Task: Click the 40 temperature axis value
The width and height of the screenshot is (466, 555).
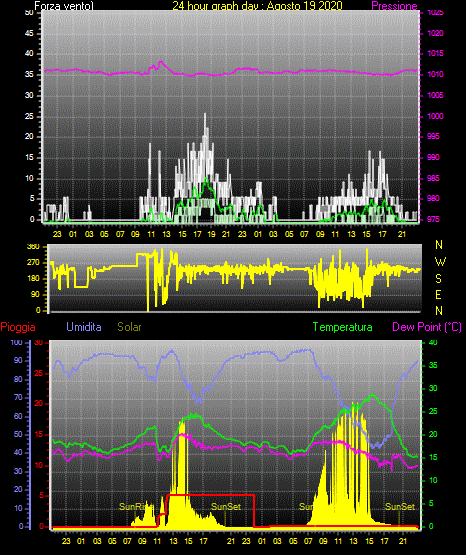Action: coord(433,342)
